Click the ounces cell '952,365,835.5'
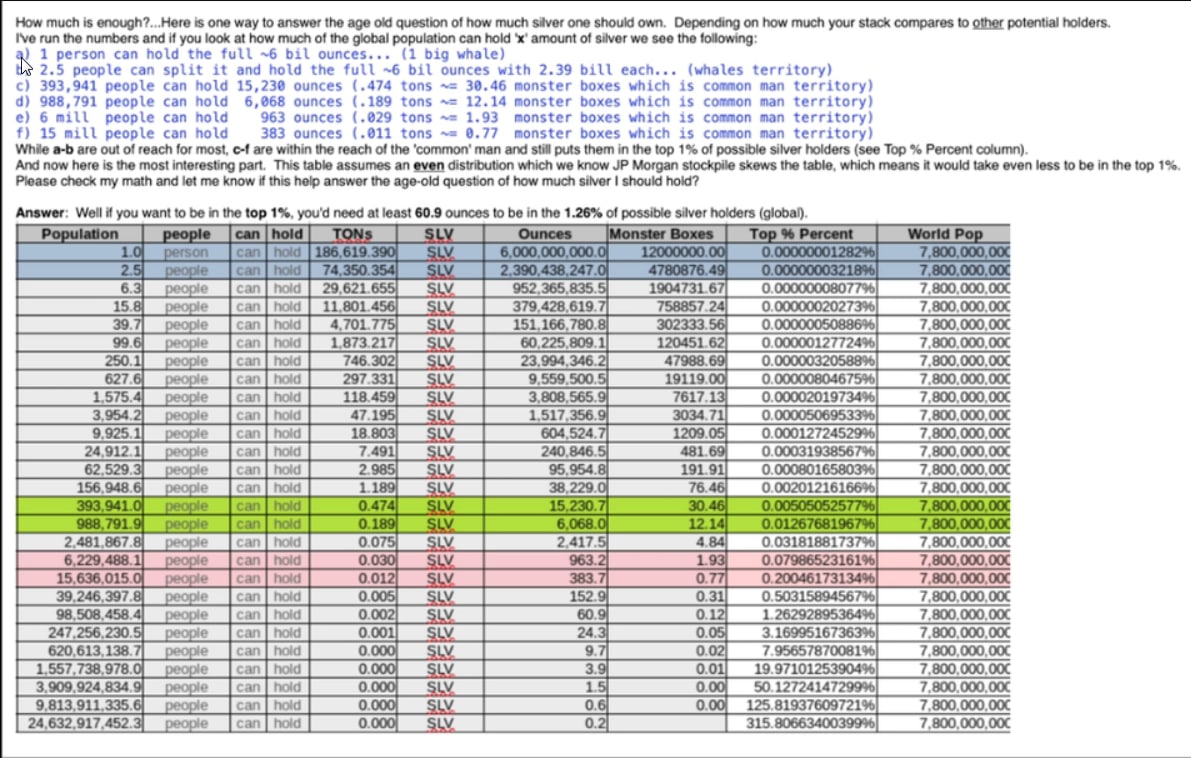1191x758 pixels. point(545,289)
